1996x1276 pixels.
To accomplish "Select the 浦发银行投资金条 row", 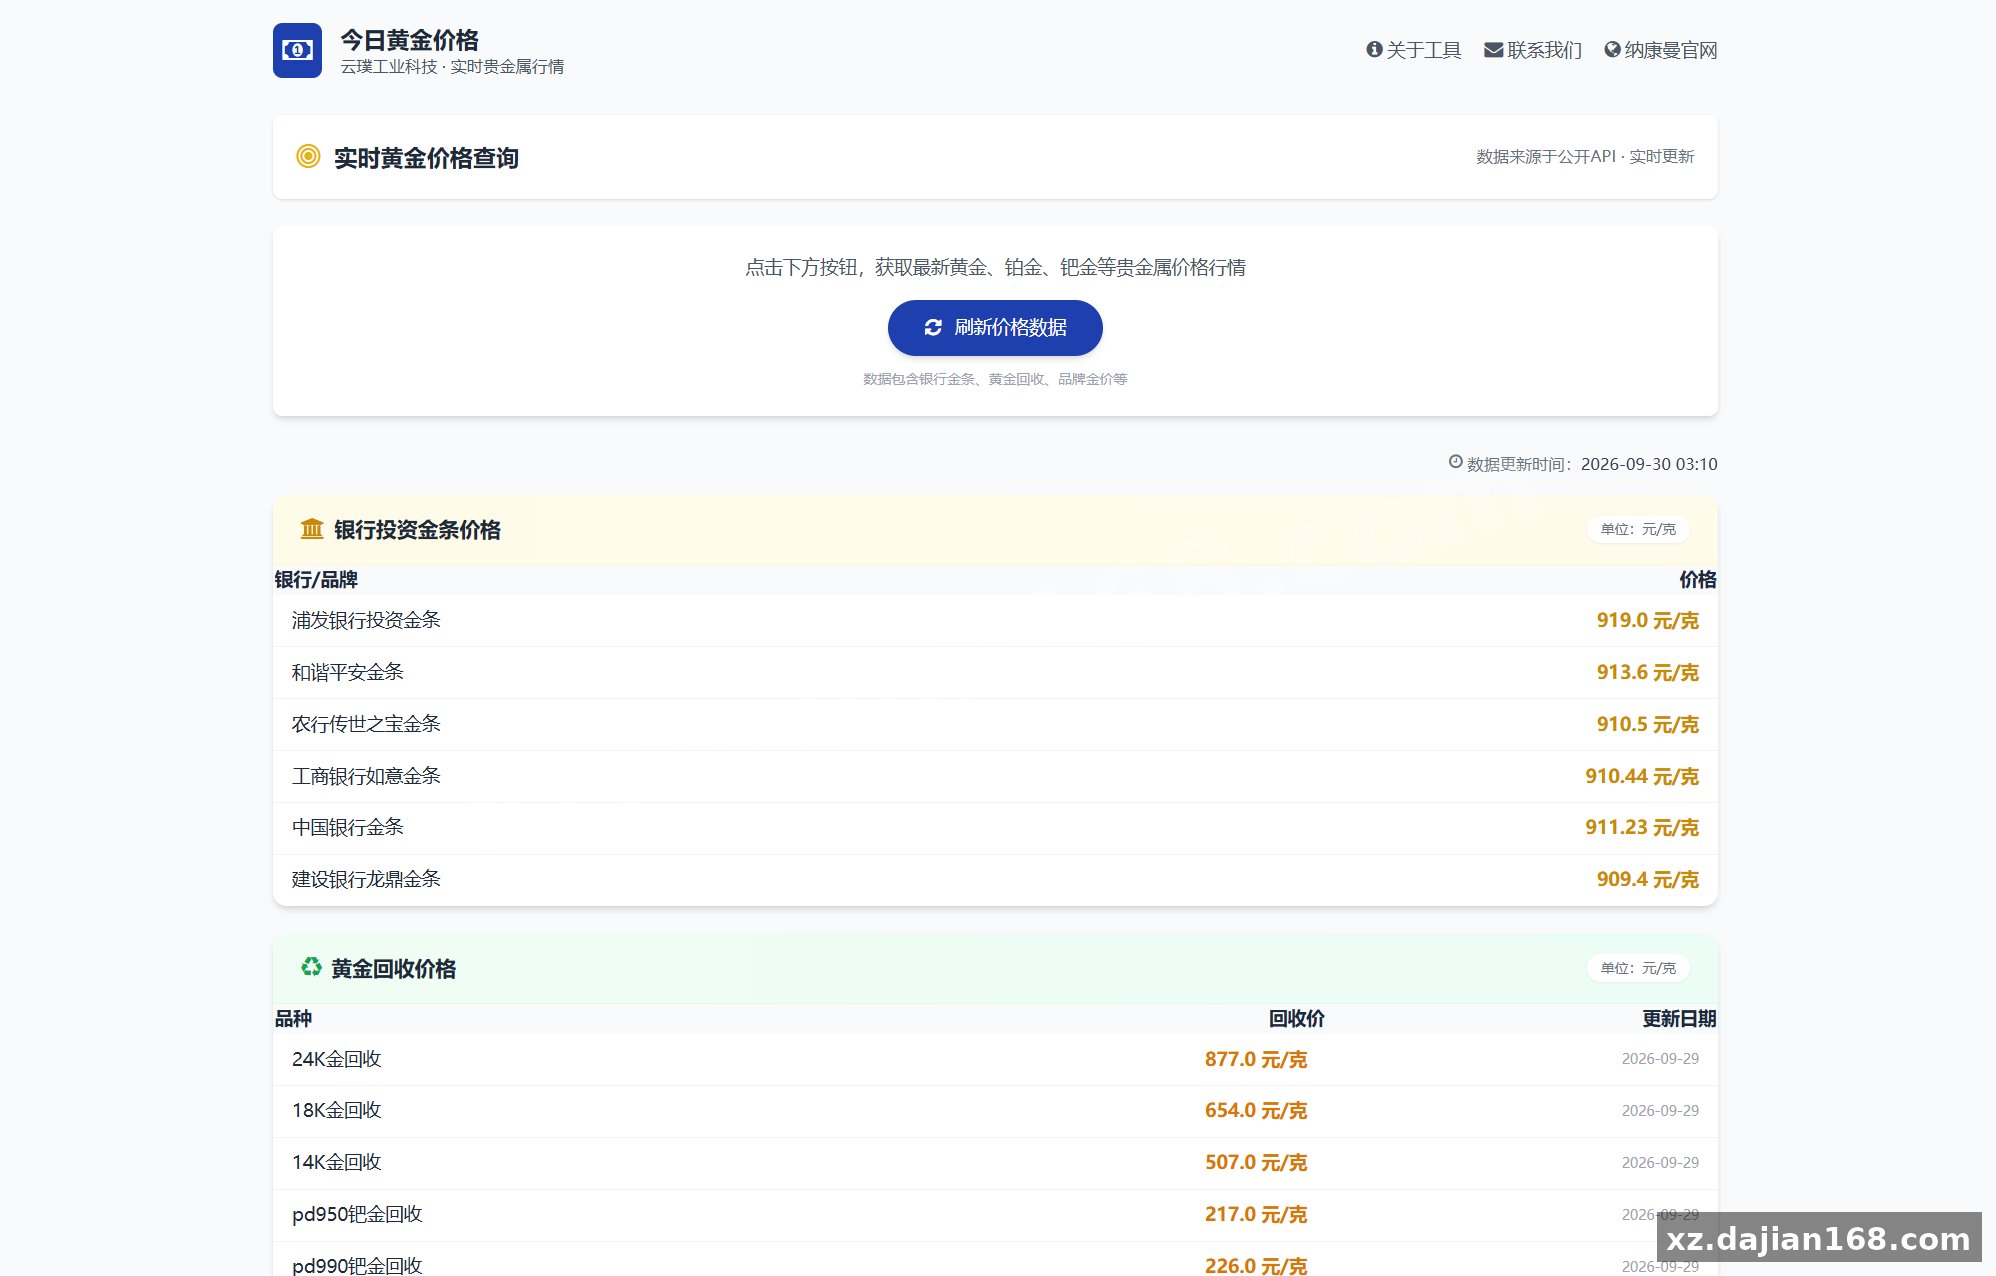I will coord(995,621).
